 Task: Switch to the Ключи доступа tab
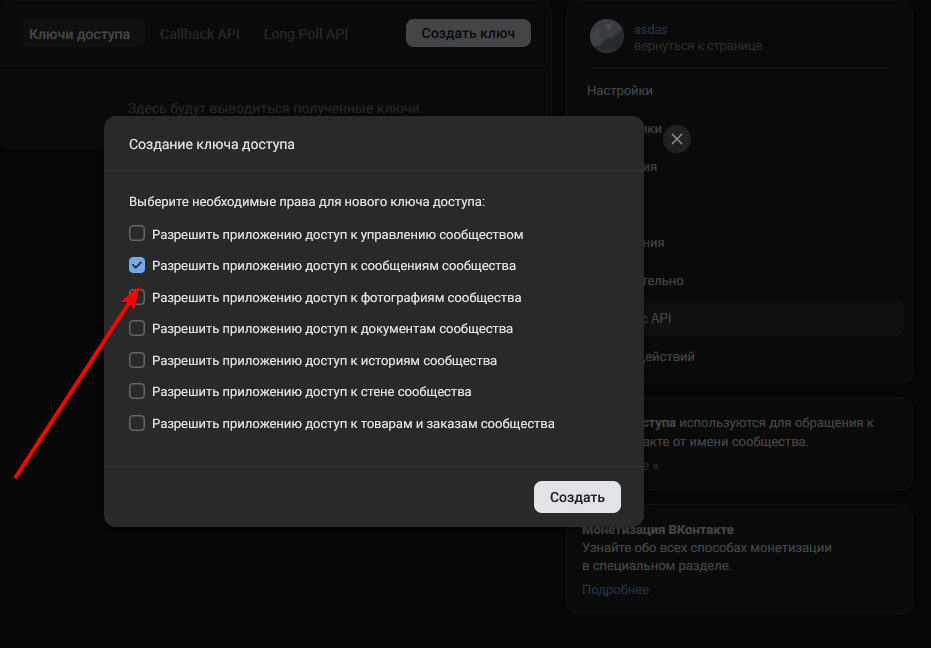coord(80,34)
